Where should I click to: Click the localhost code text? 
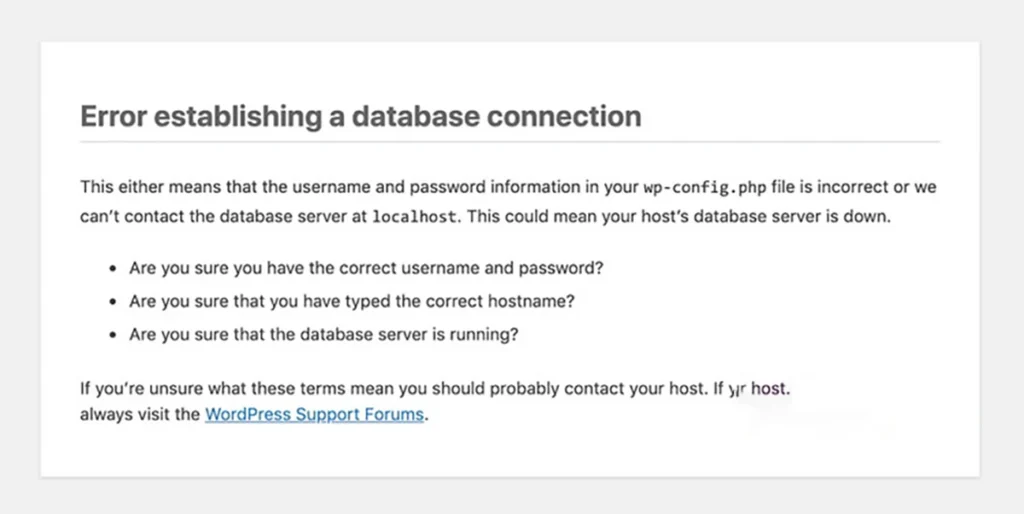point(416,217)
